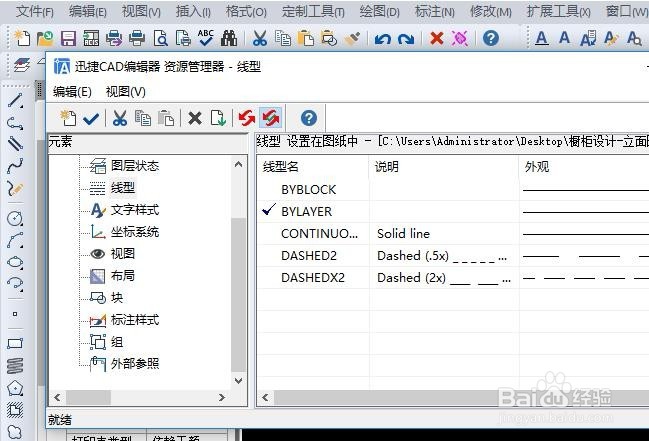Open the 标注(N) menu
This screenshot has width=649, height=441.
pyautogui.click(x=435, y=12)
